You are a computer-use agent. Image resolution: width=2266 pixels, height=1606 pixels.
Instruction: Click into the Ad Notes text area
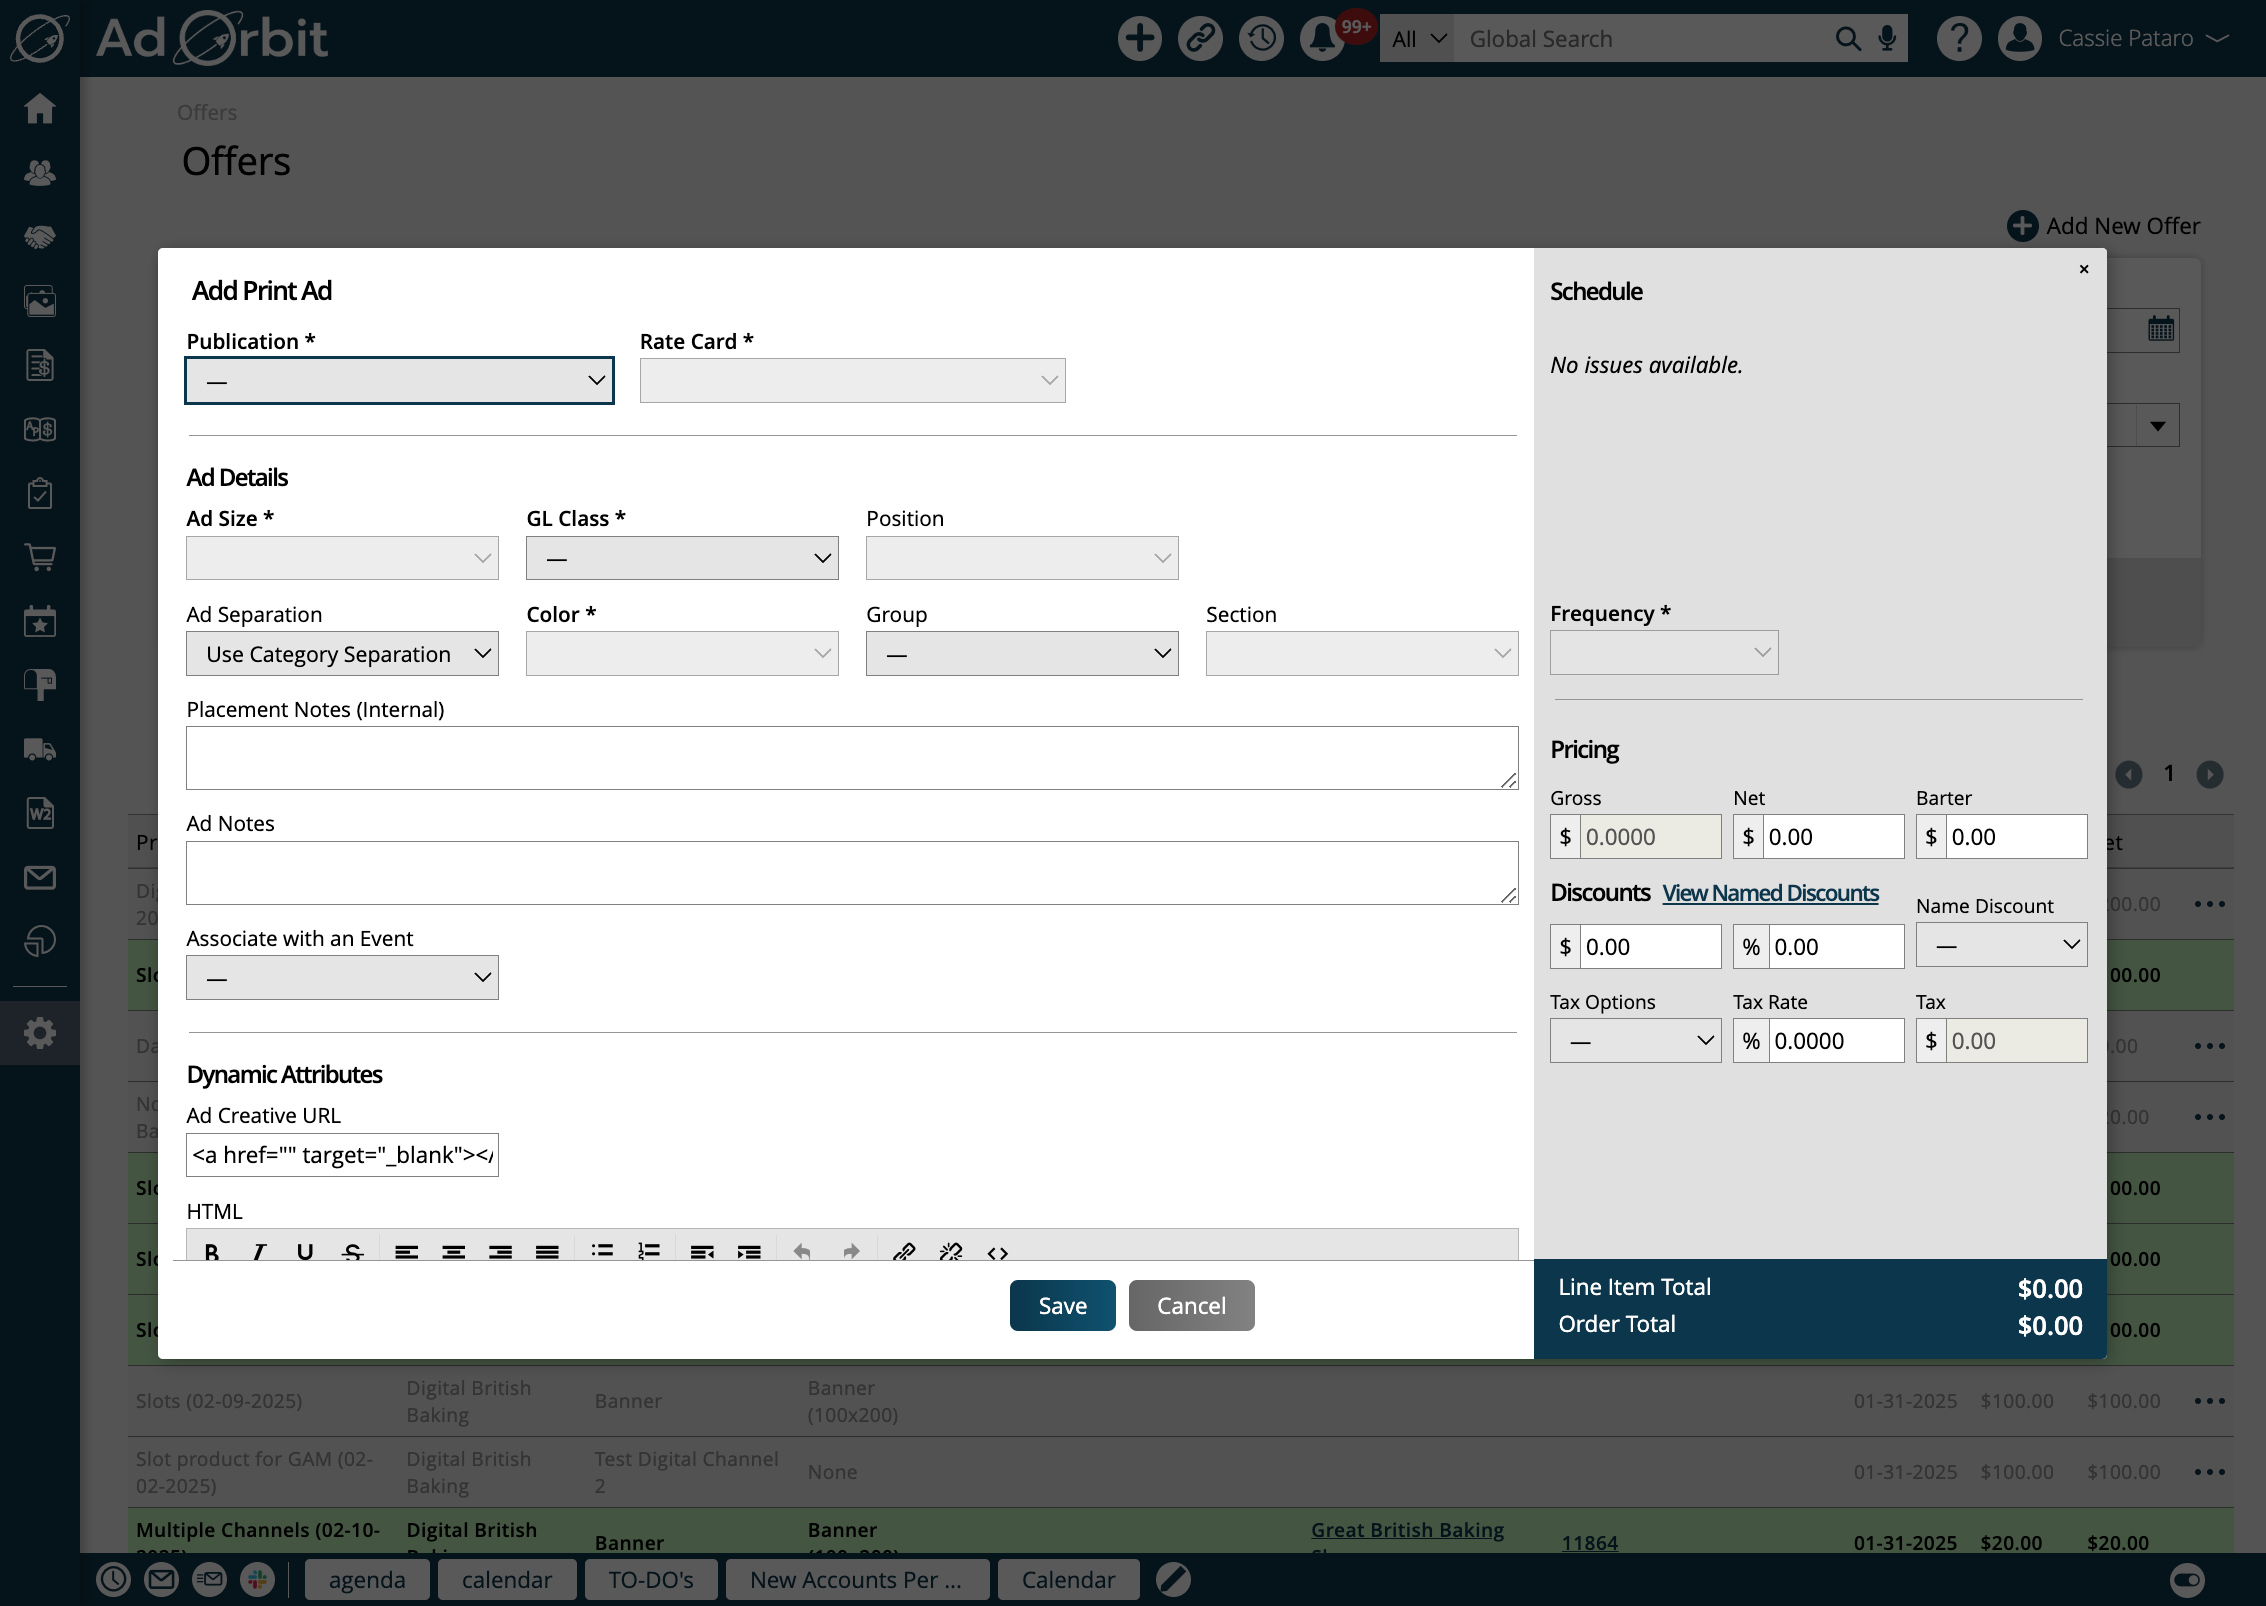pyautogui.click(x=851, y=873)
